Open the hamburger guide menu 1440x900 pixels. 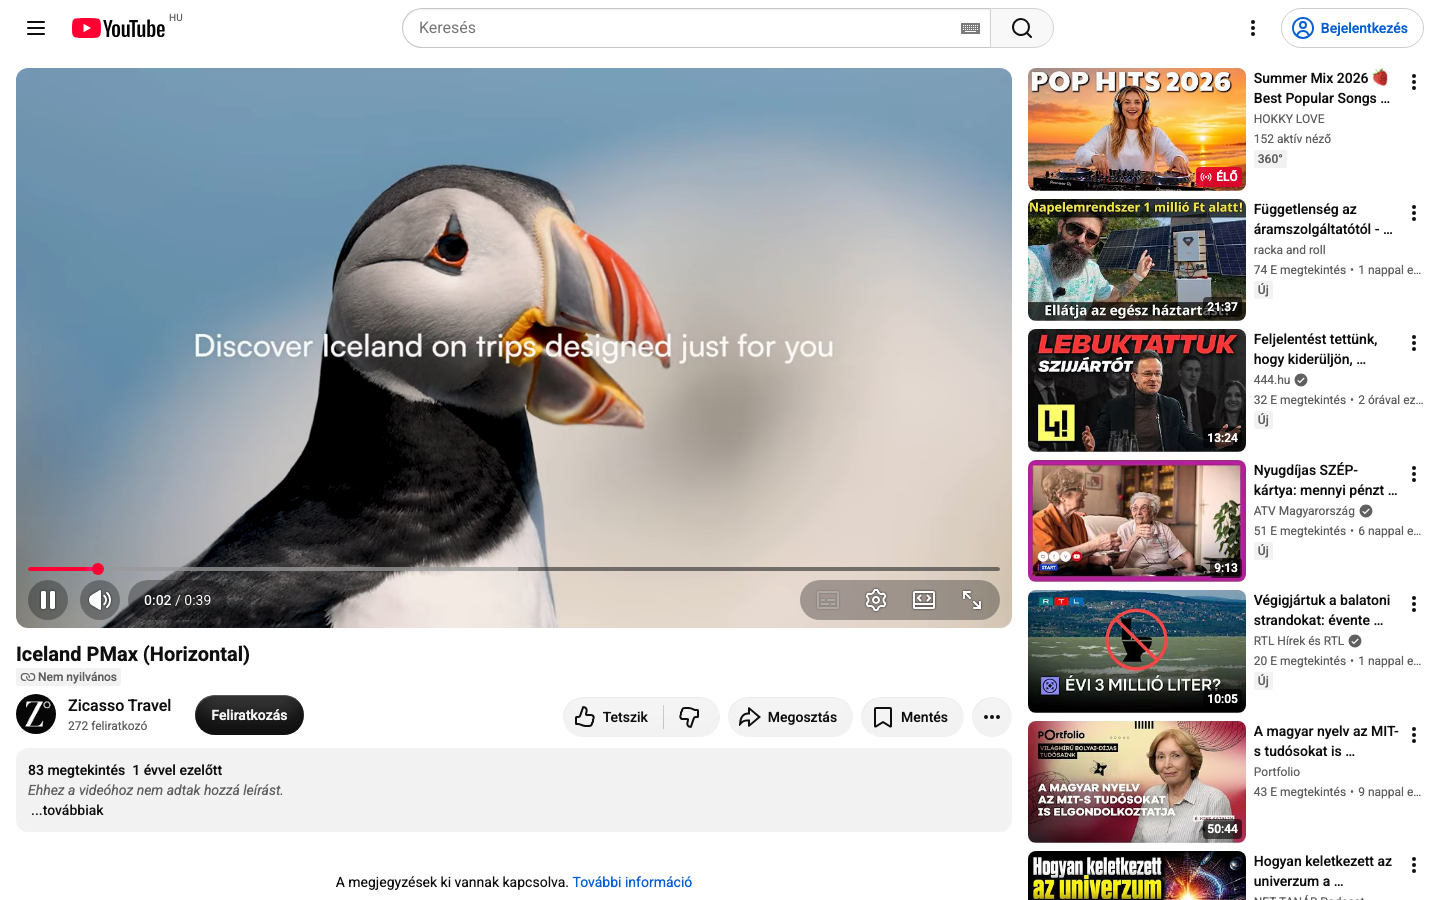[x=36, y=28]
